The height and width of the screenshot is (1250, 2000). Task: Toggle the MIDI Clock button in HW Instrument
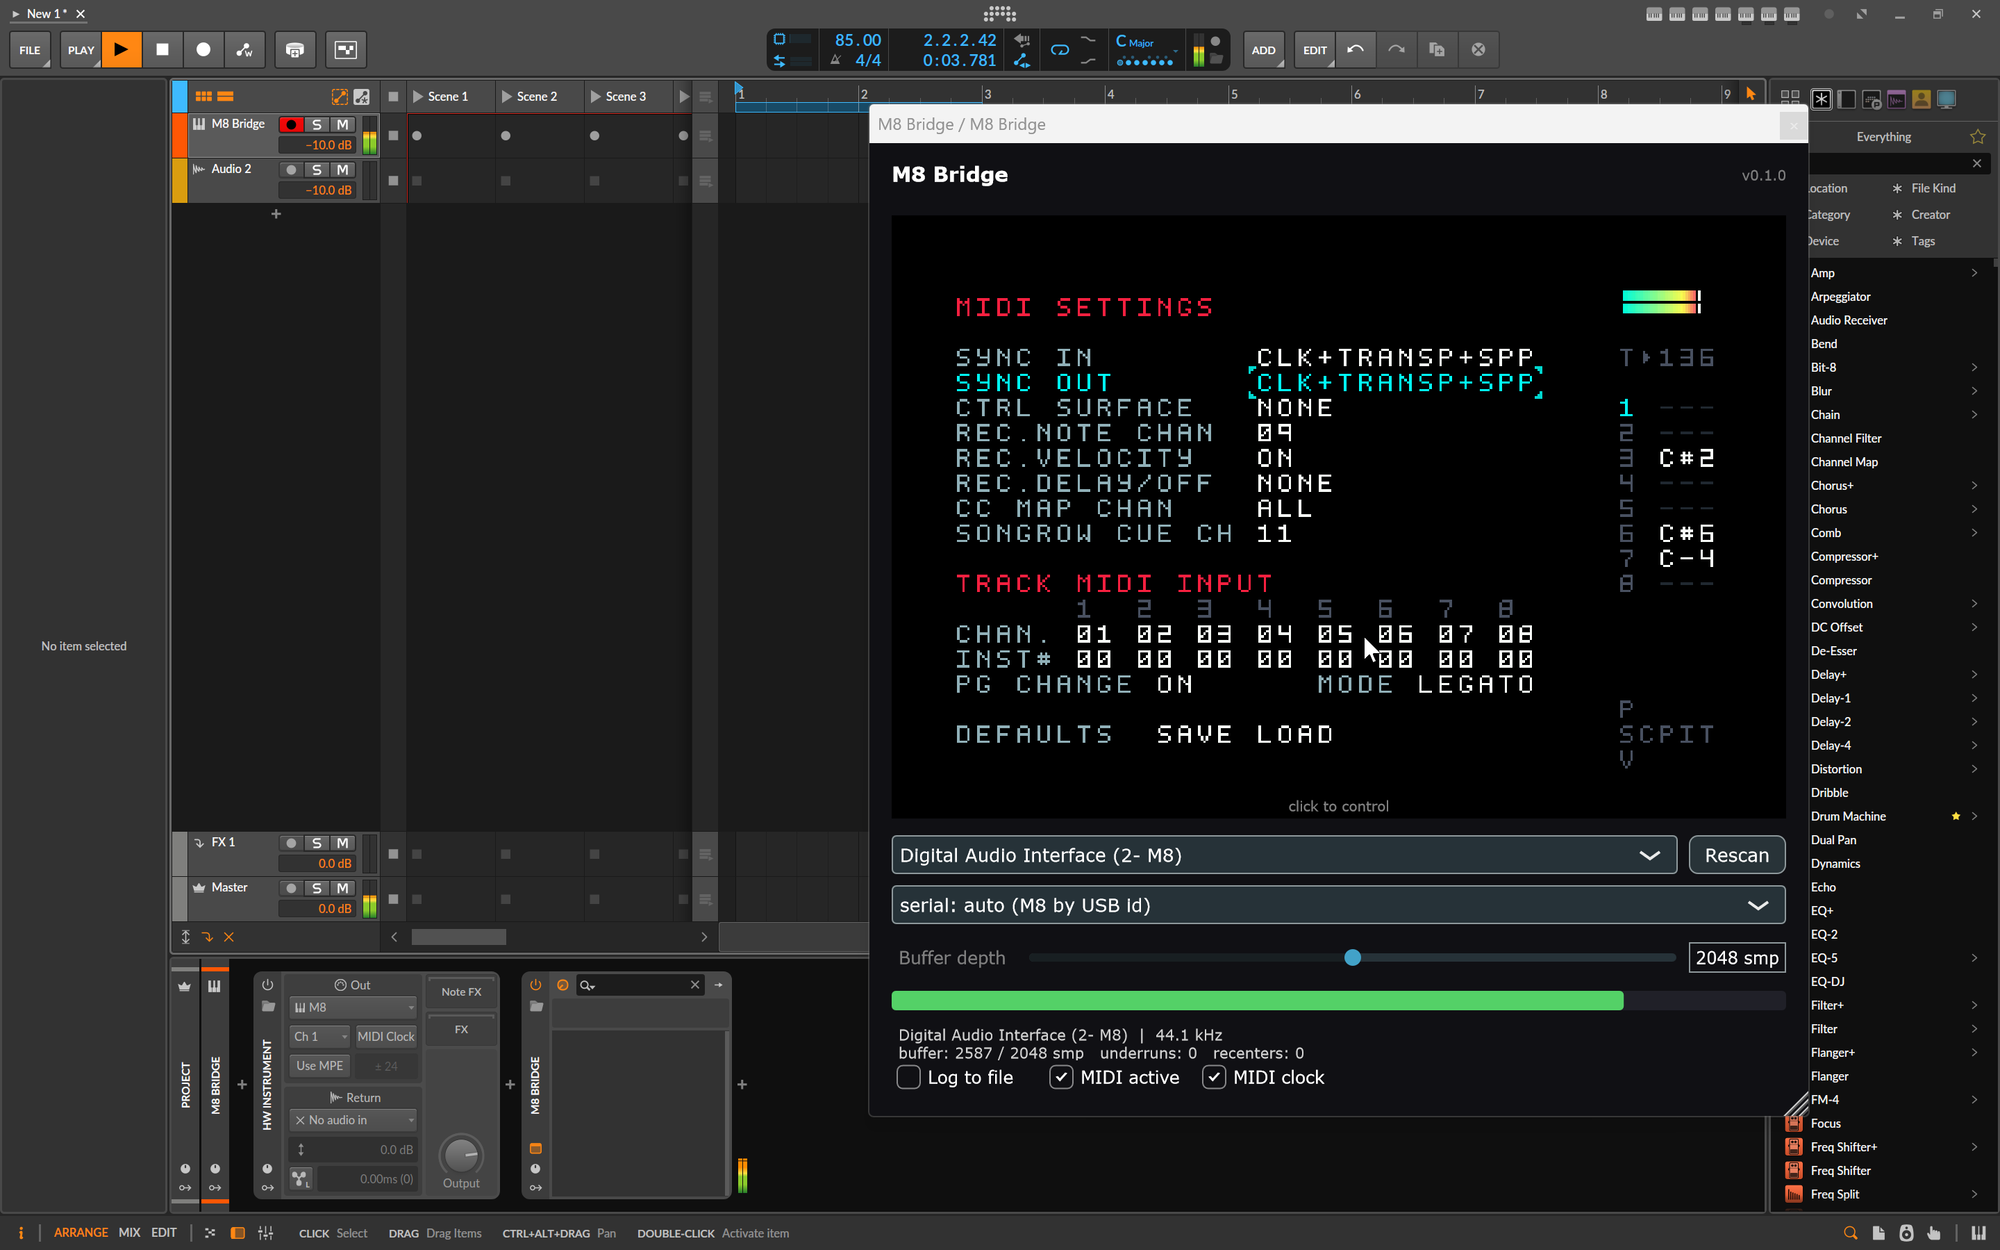pyautogui.click(x=386, y=1036)
